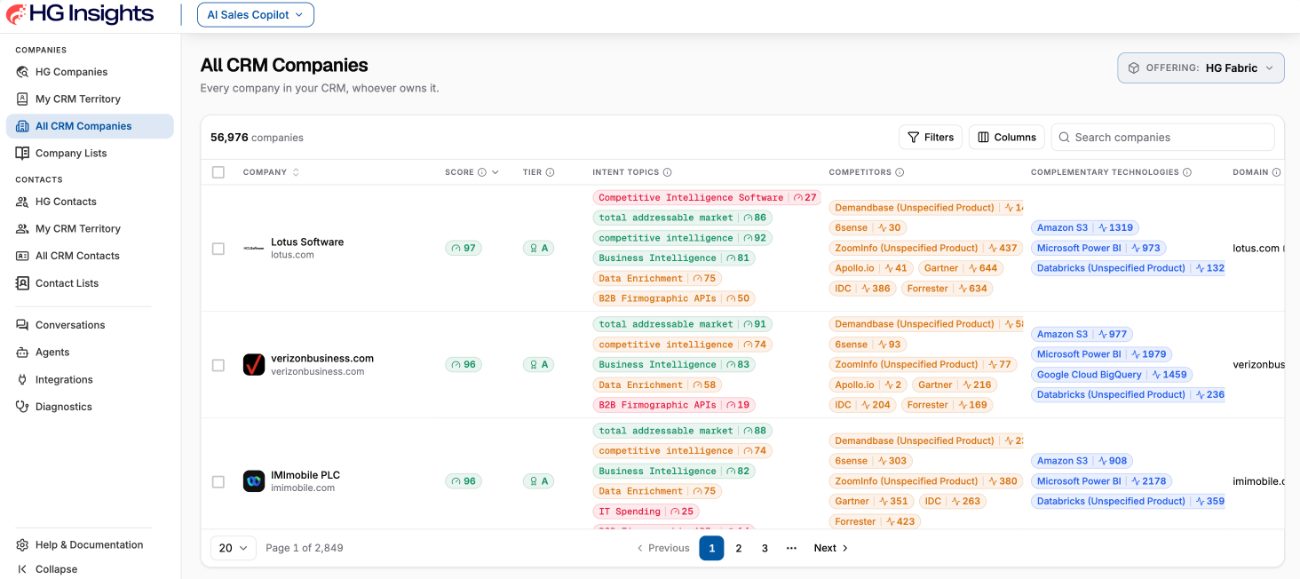Click B2B Firmographic APIs 50 tag
The width and height of the screenshot is (1300, 579).
coord(673,298)
